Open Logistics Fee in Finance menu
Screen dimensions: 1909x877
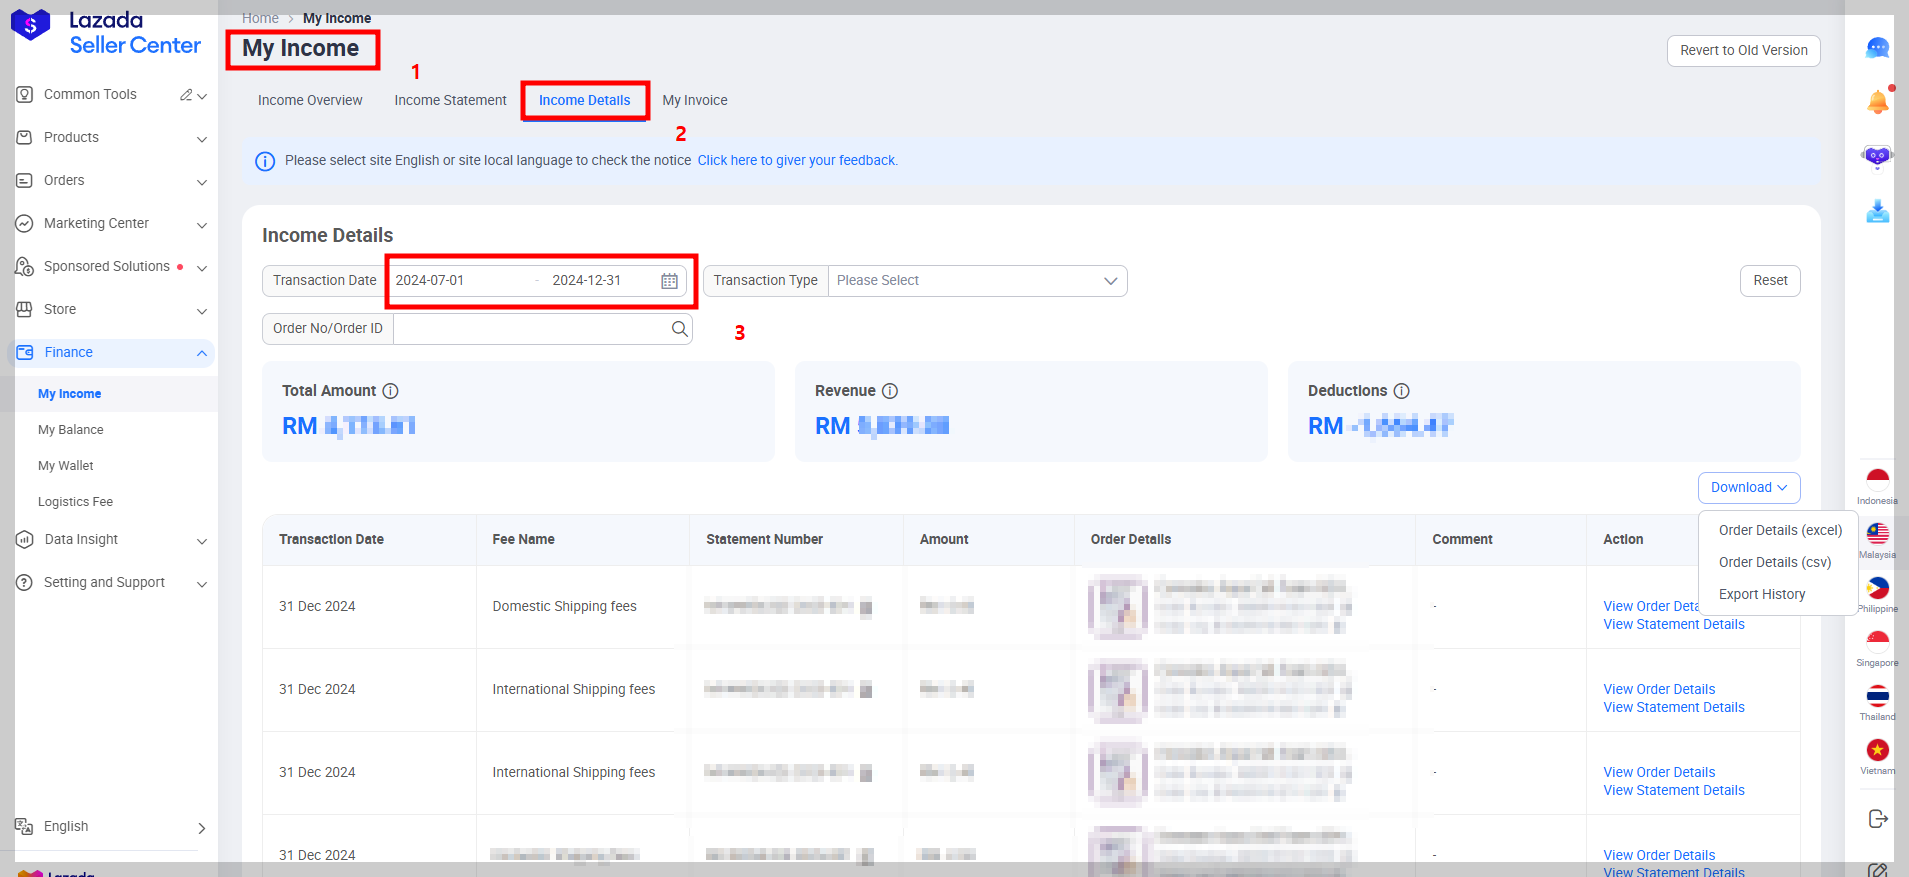pos(76,502)
